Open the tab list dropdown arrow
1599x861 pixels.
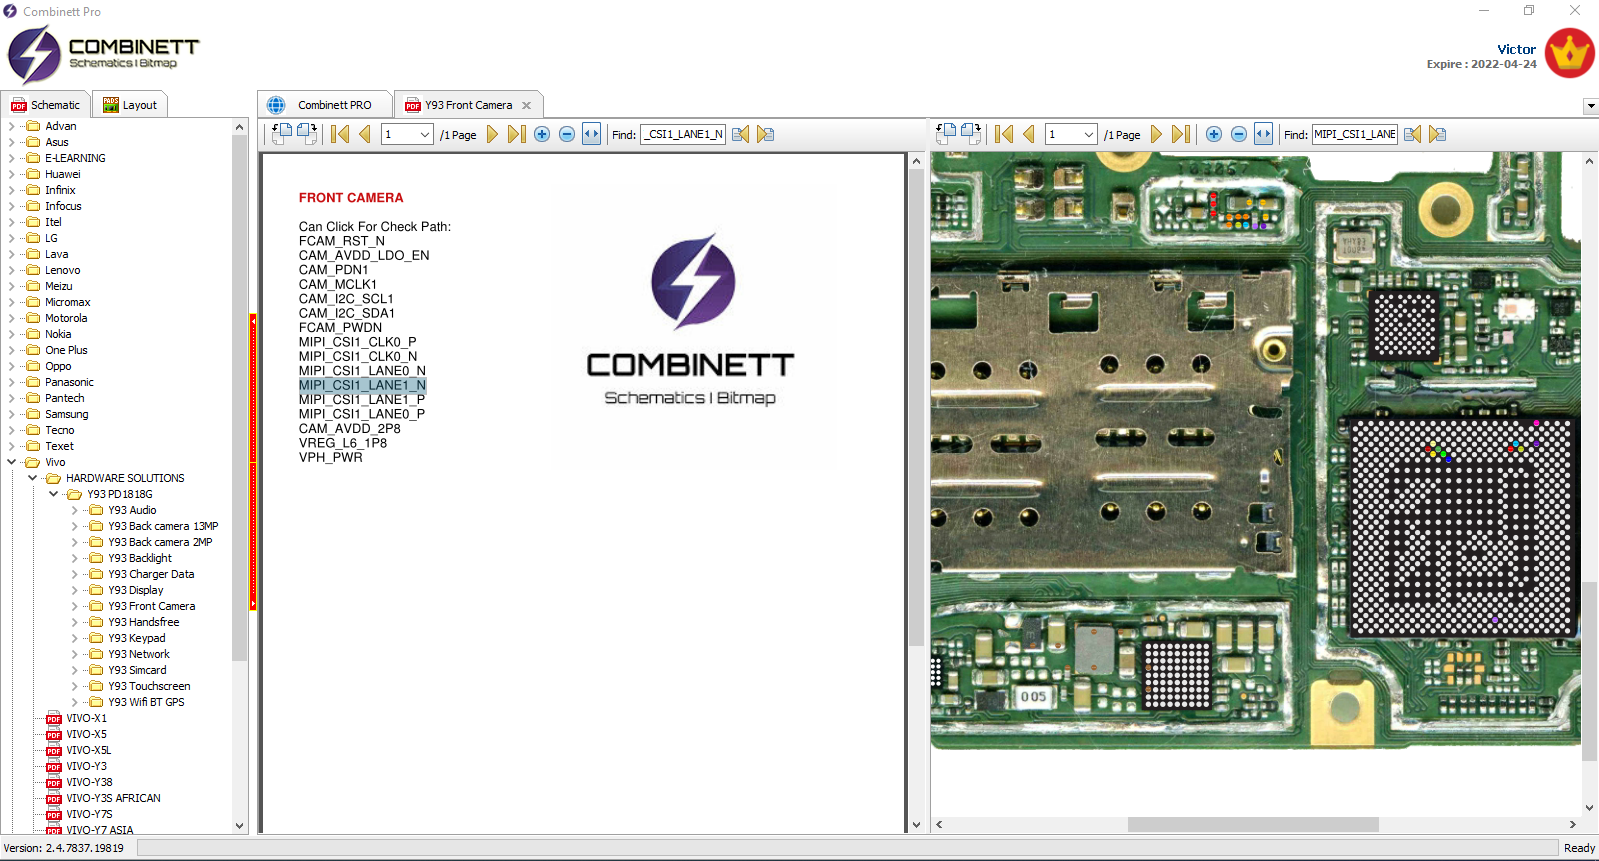point(1590,106)
